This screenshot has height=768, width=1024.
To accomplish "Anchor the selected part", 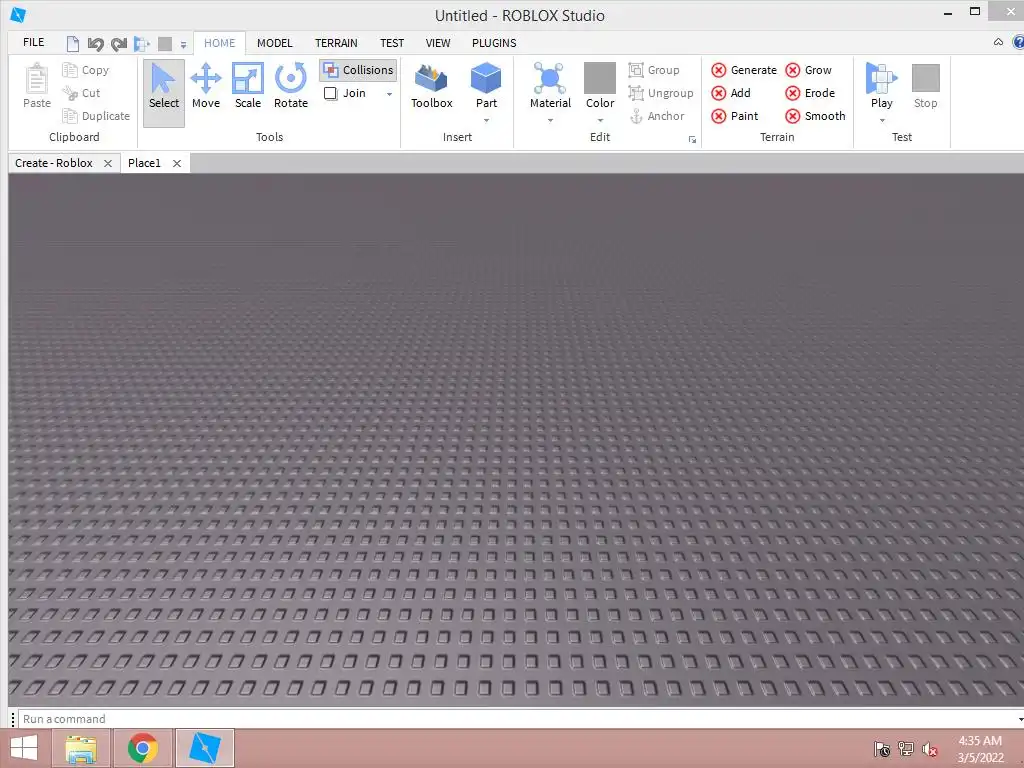I will [x=657, y=116].
